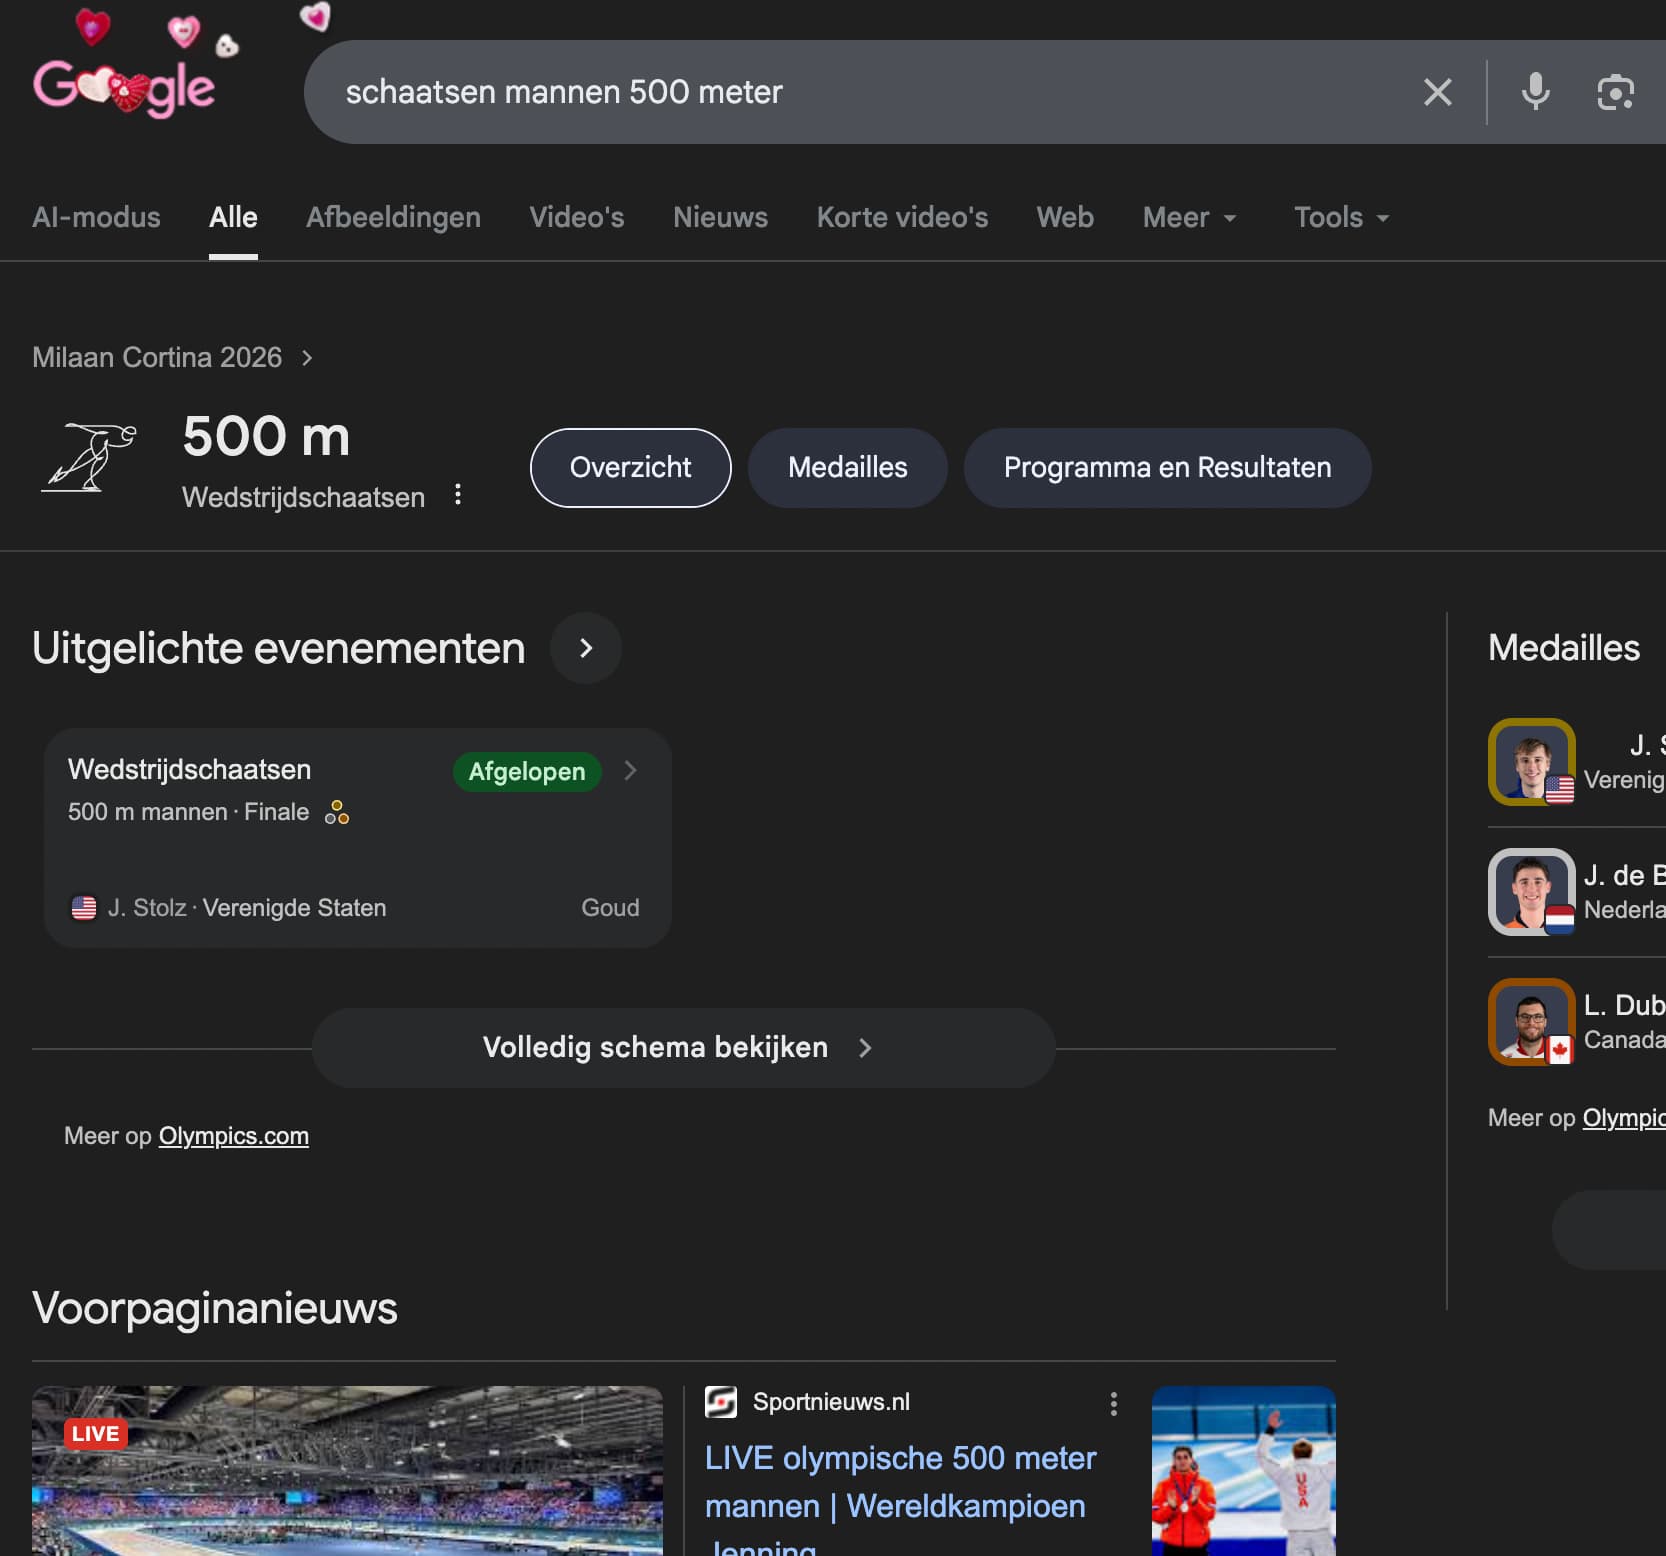1666x1556 pixels.
Task: Start voice search with the microphone icon
Action: click(1535, 92)
